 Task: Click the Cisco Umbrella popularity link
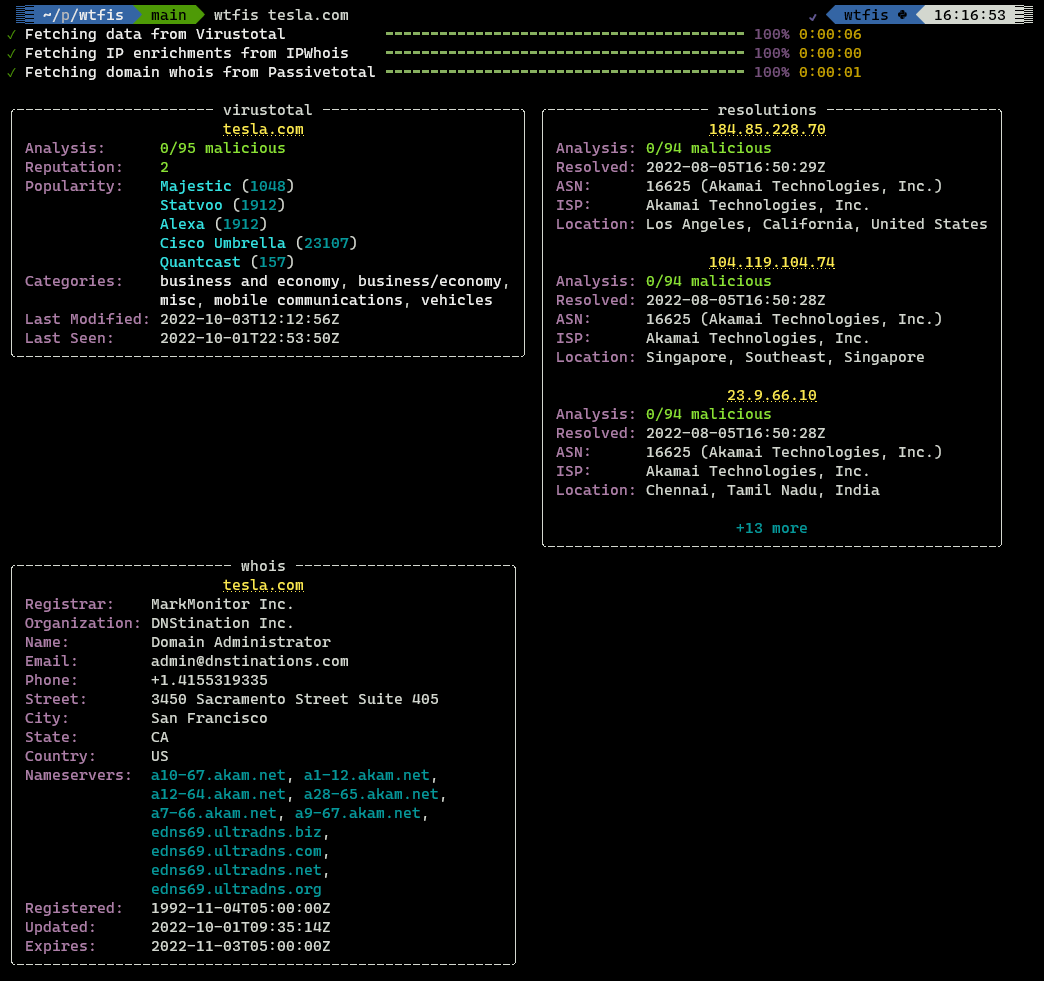(x=222, y=243)
